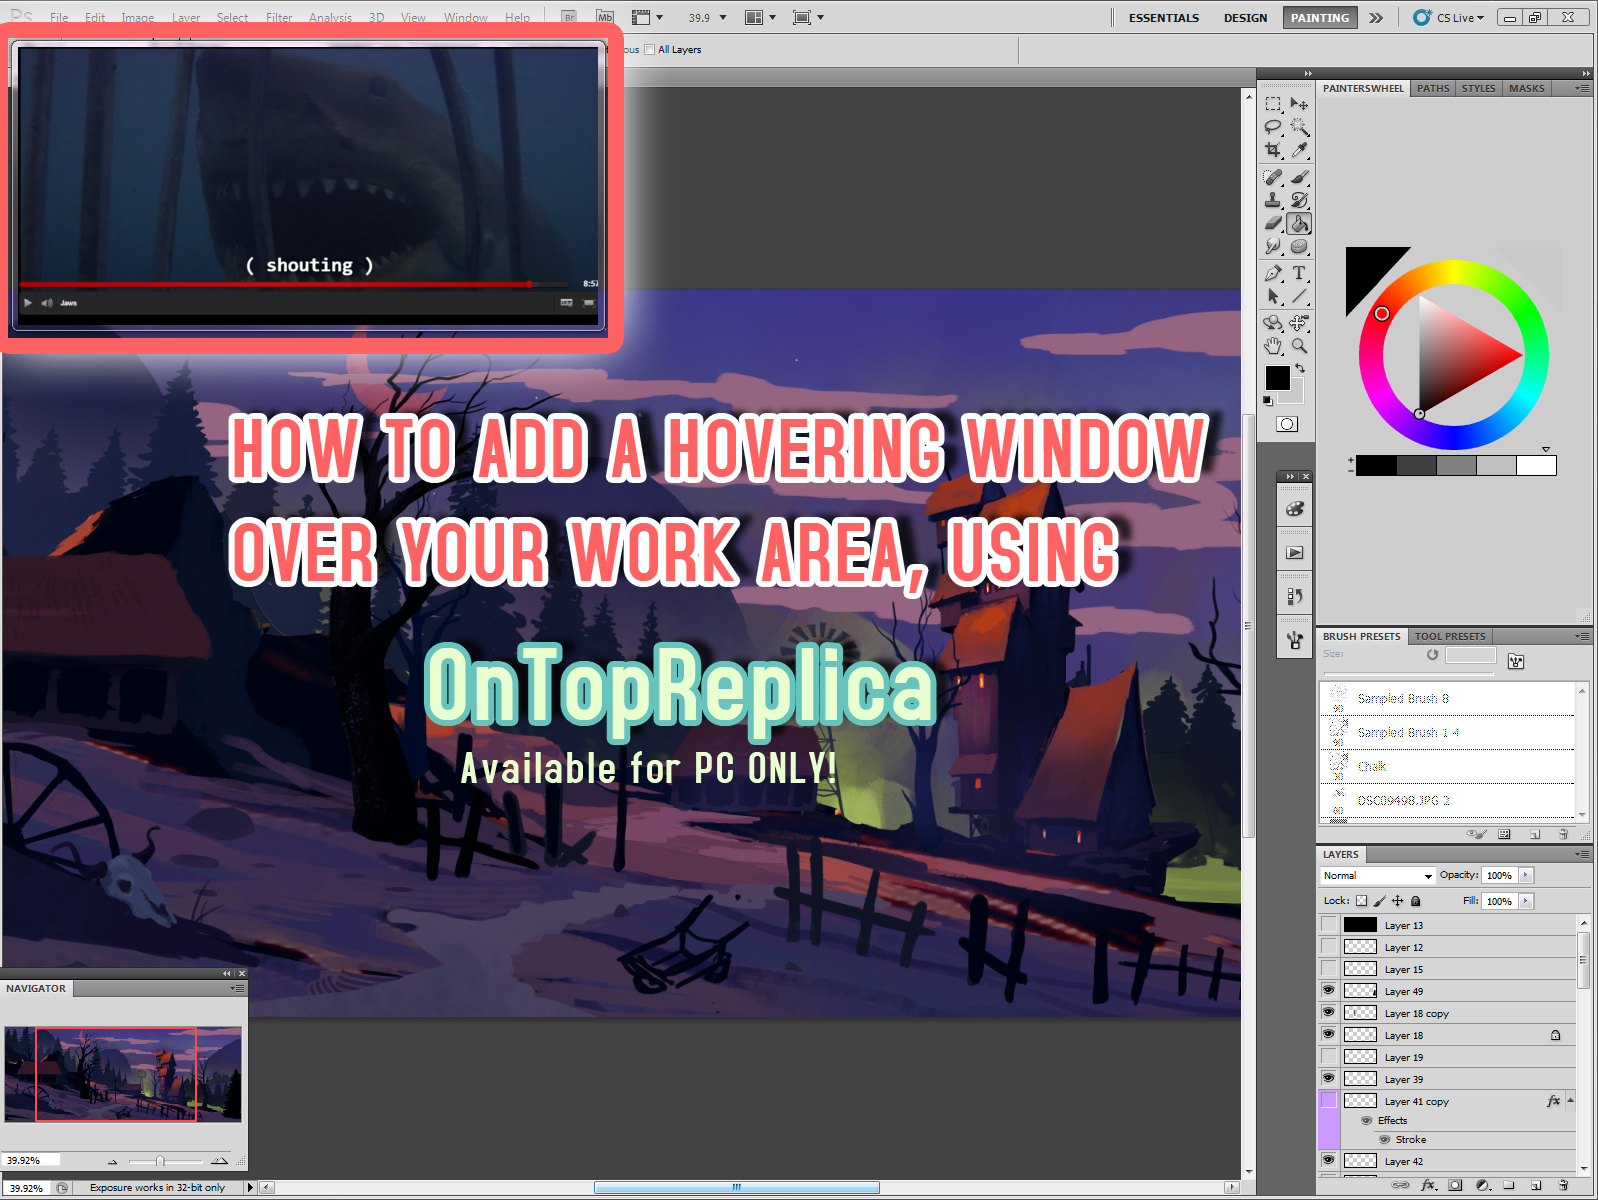The width and height of the screenshot is (1598, 1200).
Task: Select the 3D Rotate tool
Action: click(1273, 323)
